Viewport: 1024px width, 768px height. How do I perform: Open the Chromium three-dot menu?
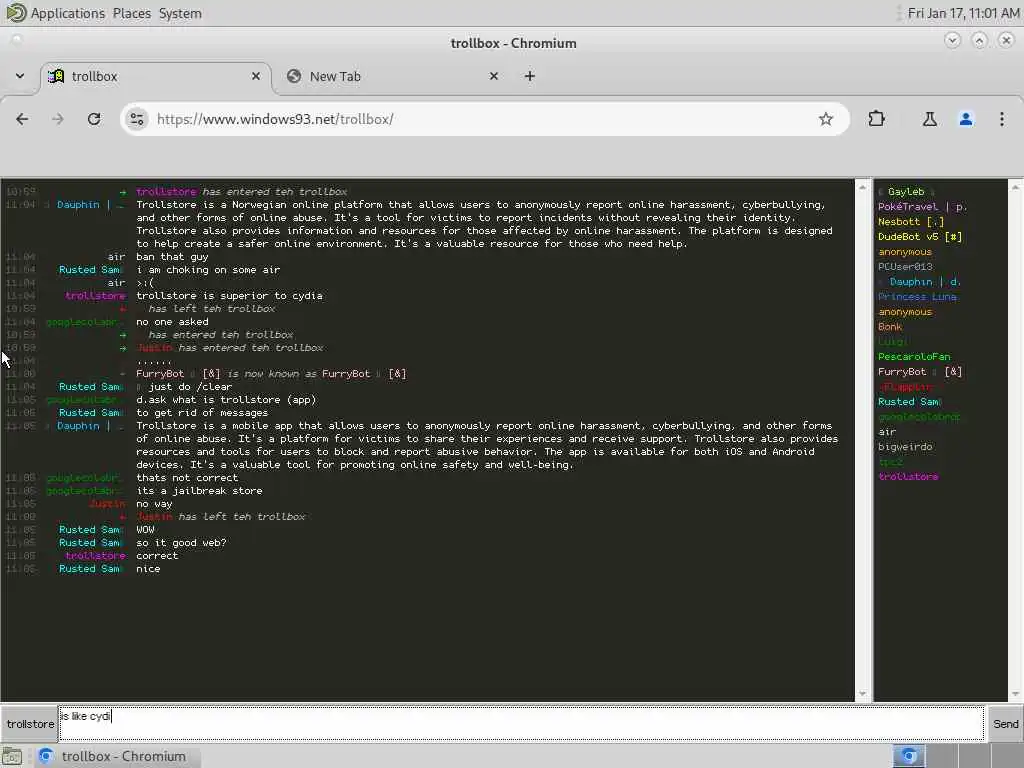click(1002, 119)
